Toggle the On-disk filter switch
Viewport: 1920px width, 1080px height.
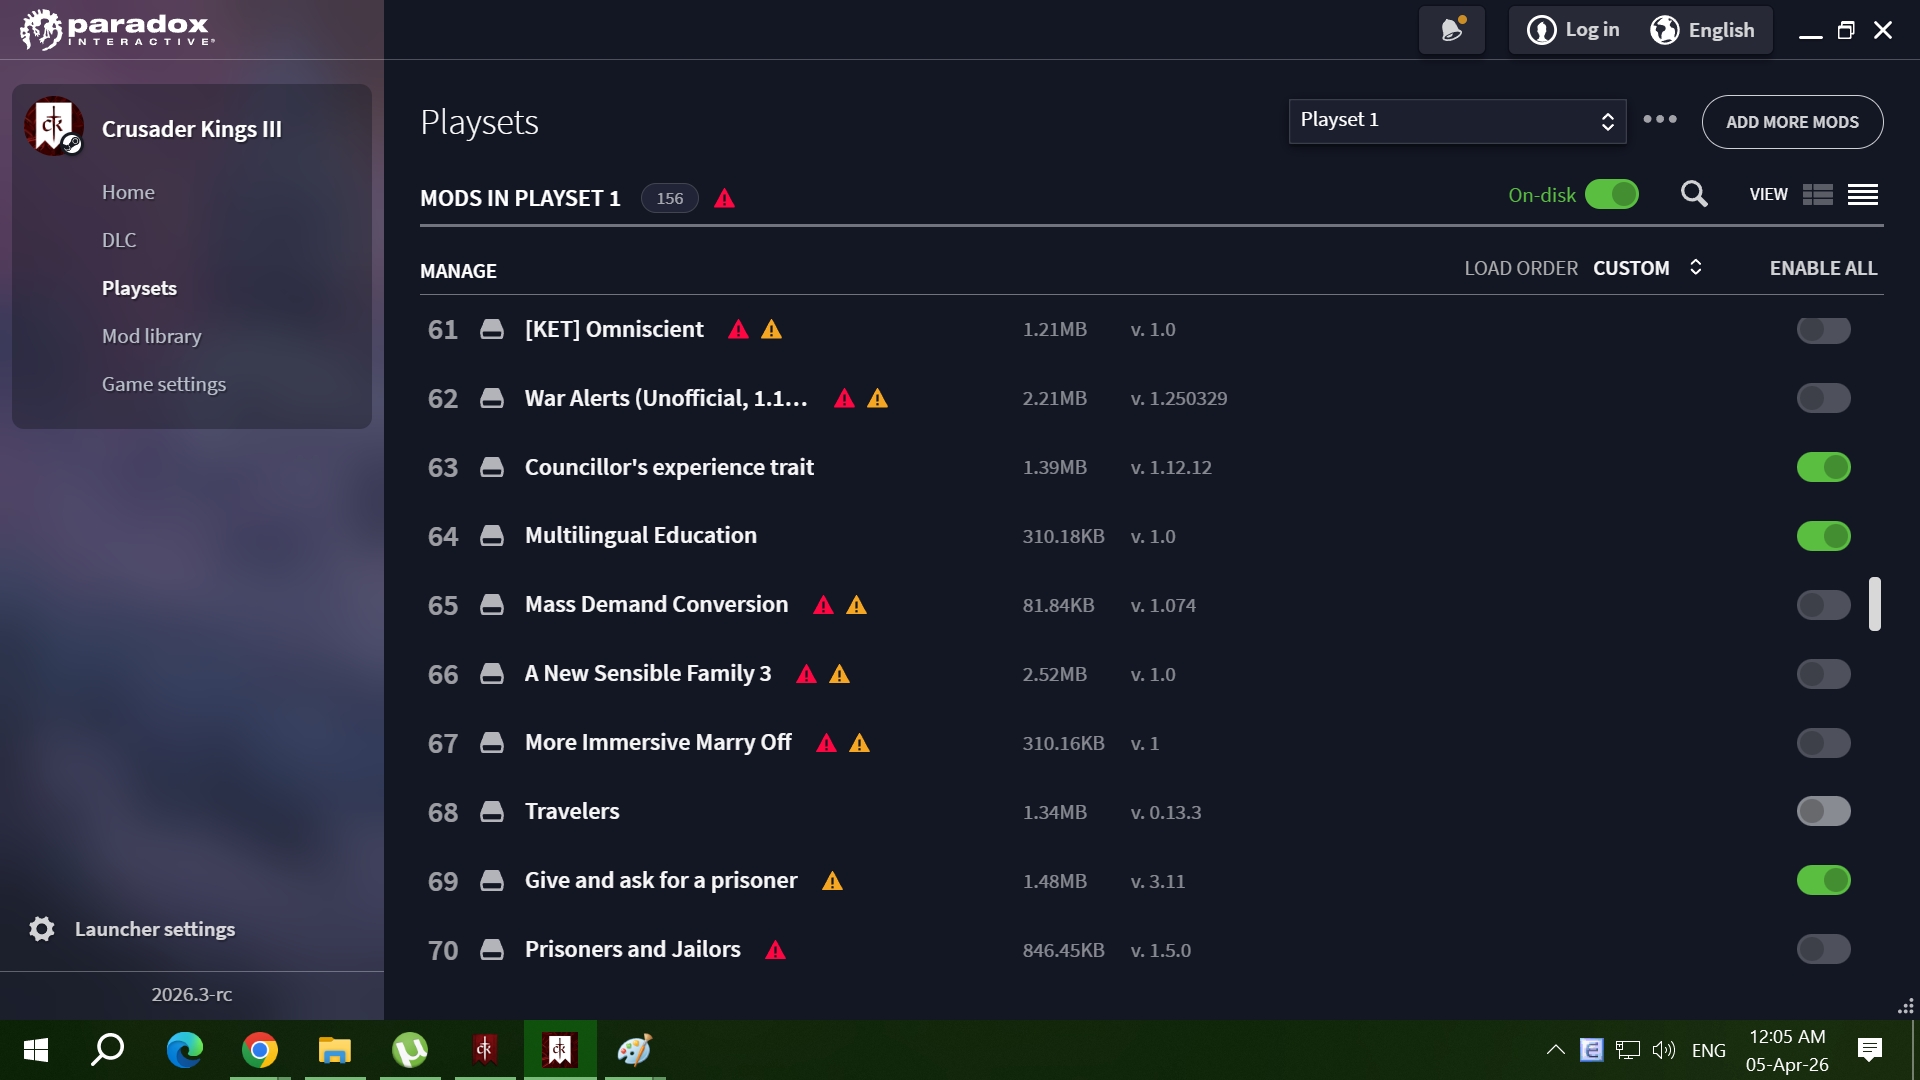1612,194
